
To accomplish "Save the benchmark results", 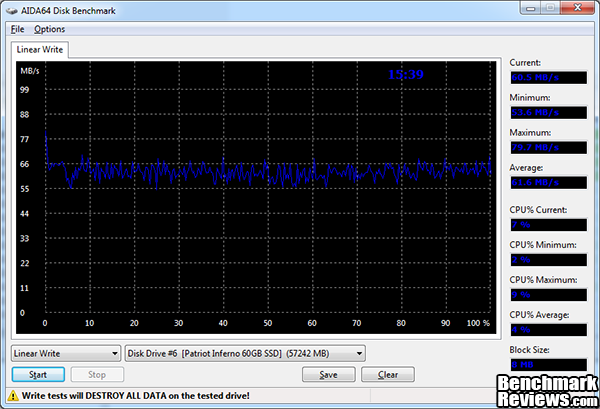I will 328,375.
